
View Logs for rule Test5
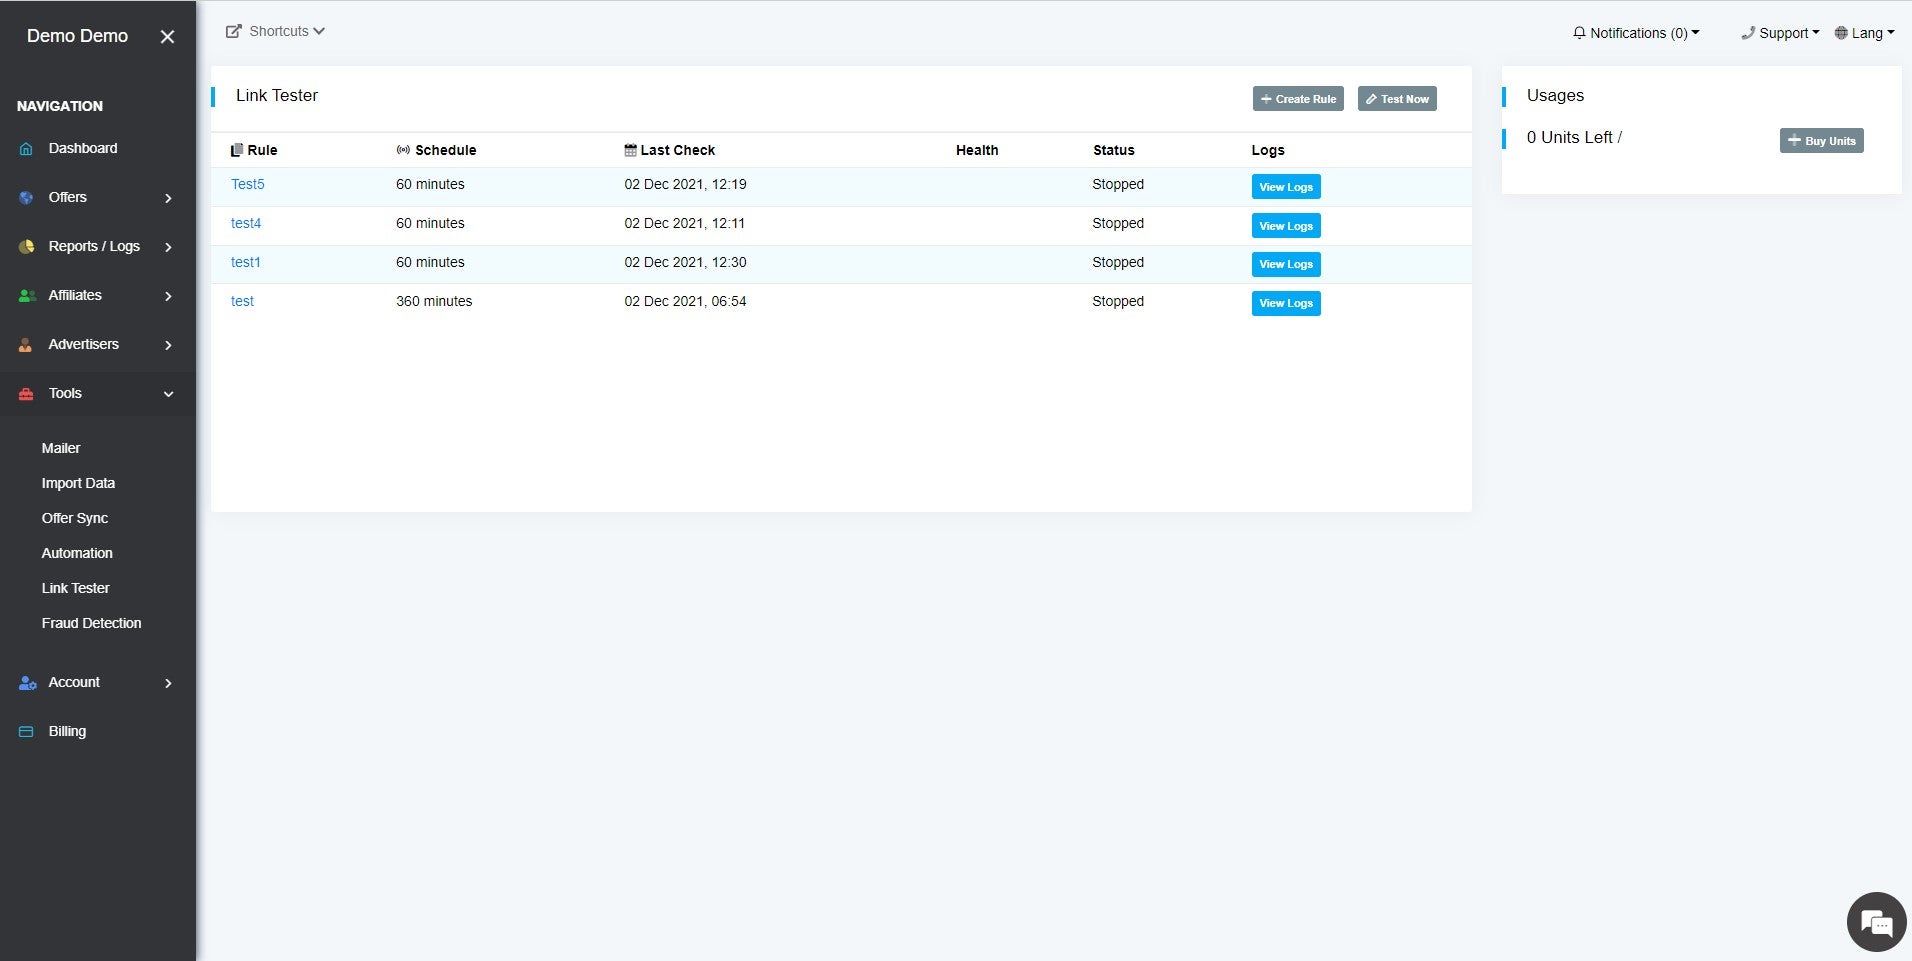click(x=1286, y=187)
